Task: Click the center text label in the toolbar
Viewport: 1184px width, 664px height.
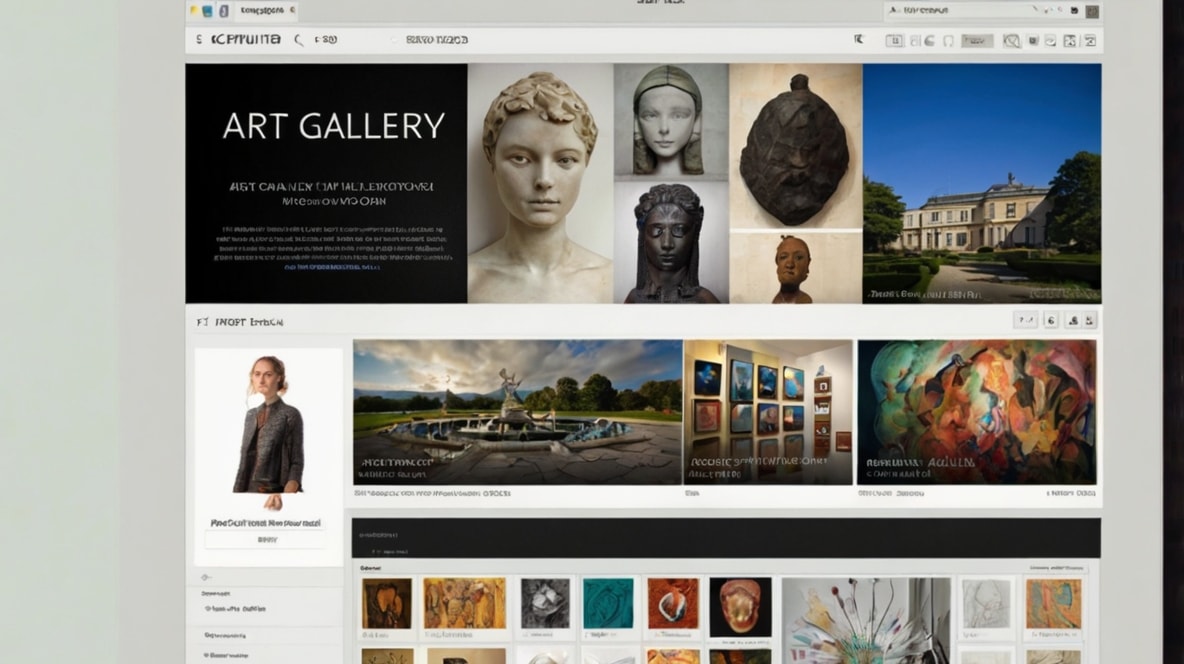Action: (437, 39)
